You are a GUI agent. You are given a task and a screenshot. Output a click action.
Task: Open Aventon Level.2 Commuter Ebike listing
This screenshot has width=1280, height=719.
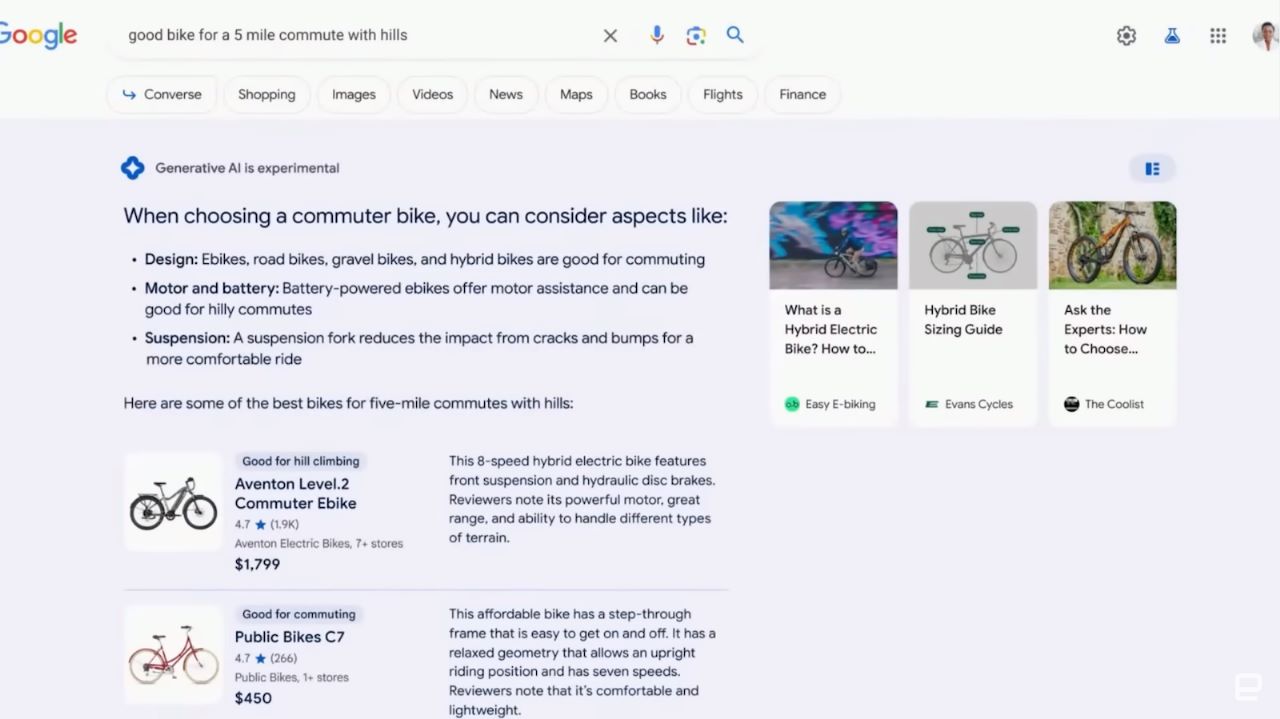pos(295,493)
